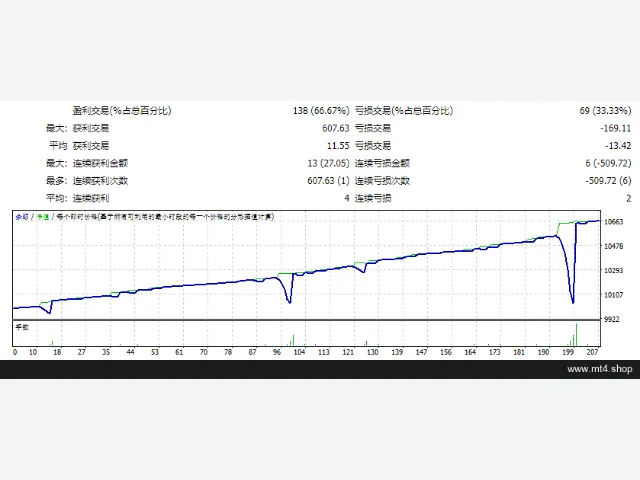Screen dimensions: 640x480
Task: Click the label 连续亏损次数
Action: point(382,181)
